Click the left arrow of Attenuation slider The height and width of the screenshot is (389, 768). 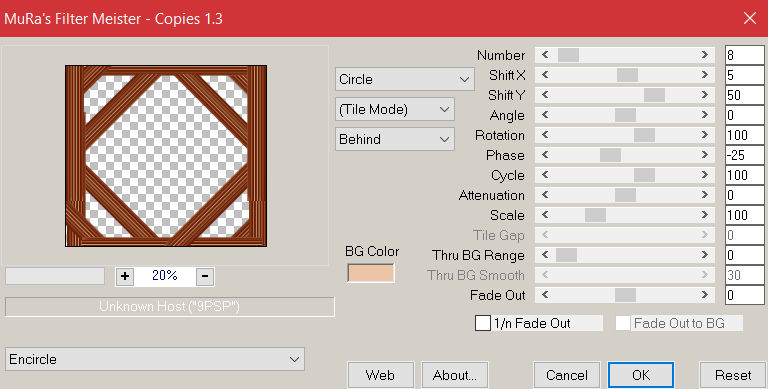tap(545, 195)
